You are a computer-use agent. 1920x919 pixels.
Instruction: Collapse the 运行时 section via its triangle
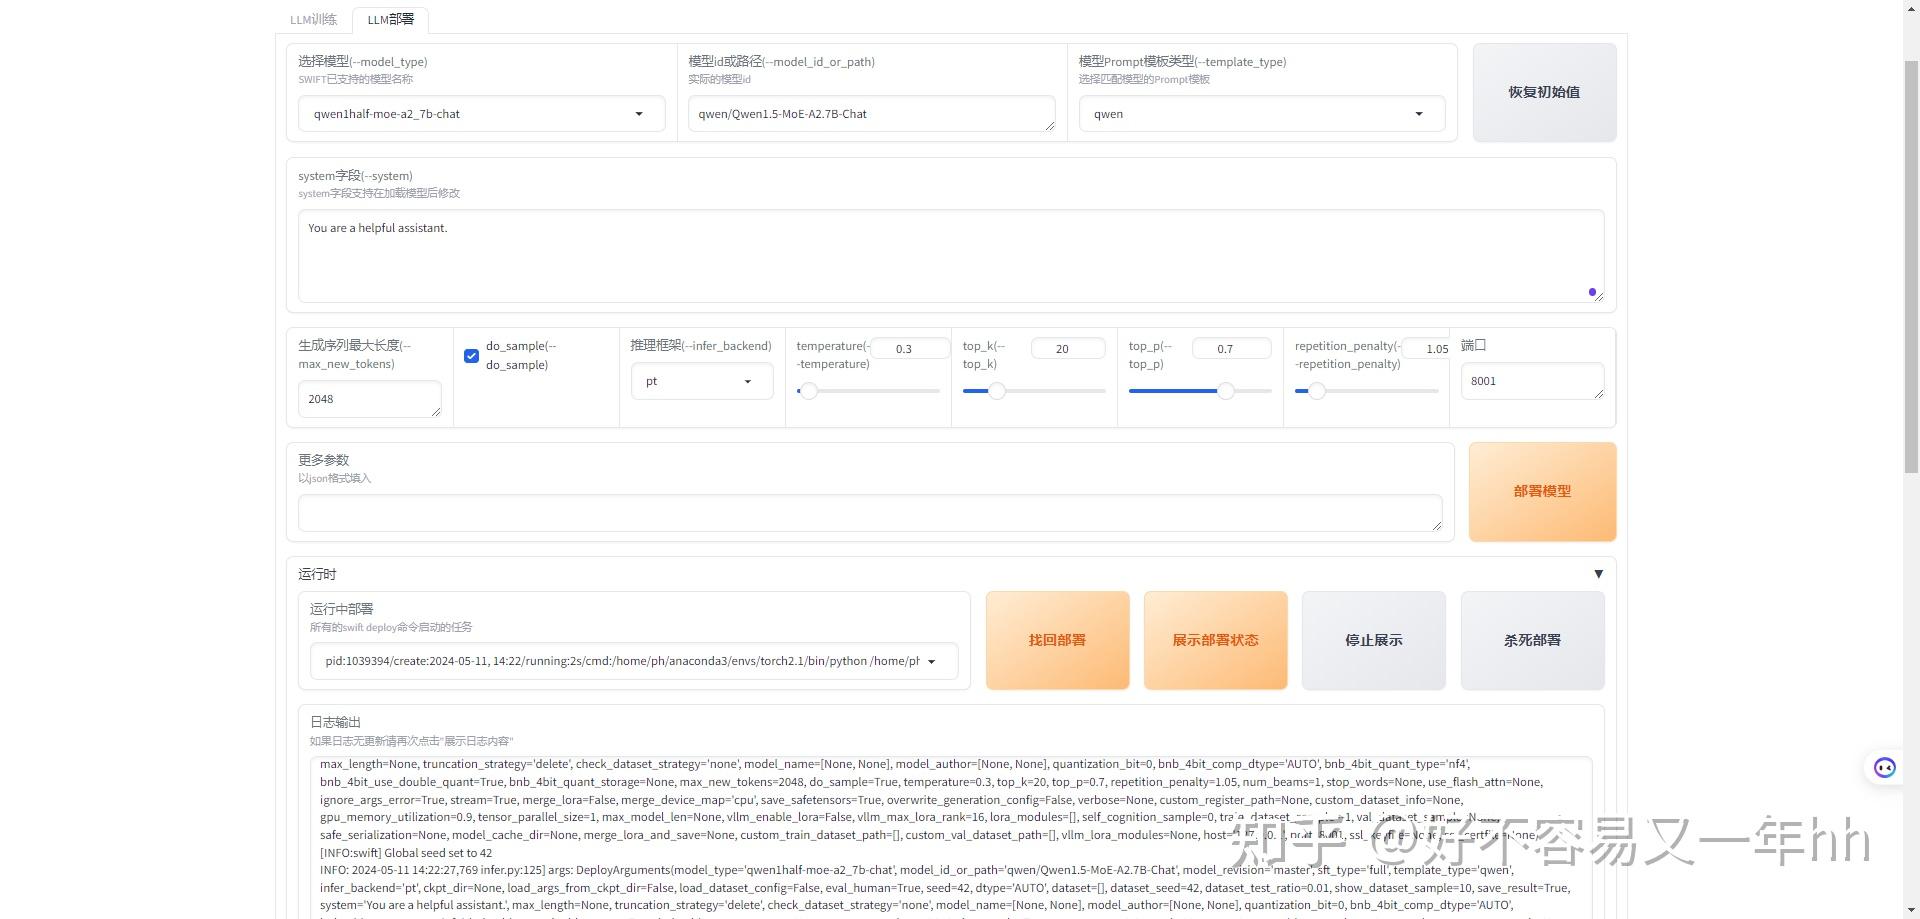(1599, 573)
